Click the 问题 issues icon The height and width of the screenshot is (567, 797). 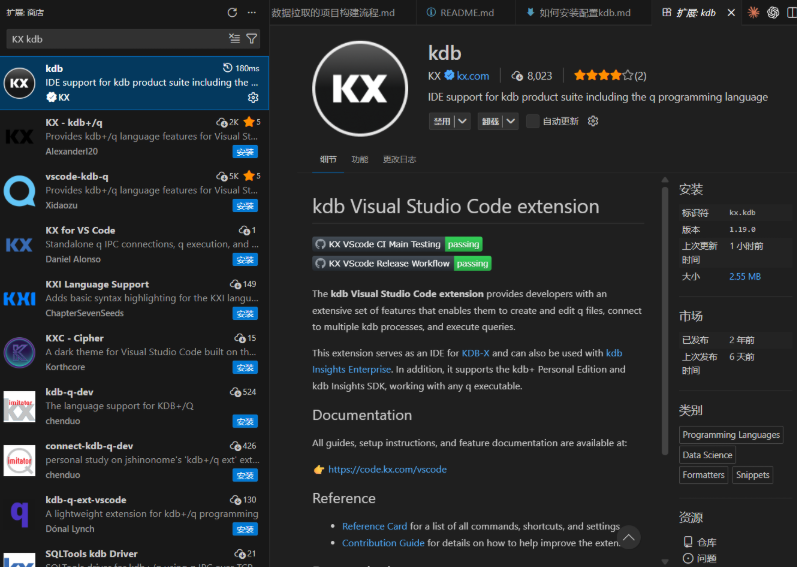click(x=688, y=558)
